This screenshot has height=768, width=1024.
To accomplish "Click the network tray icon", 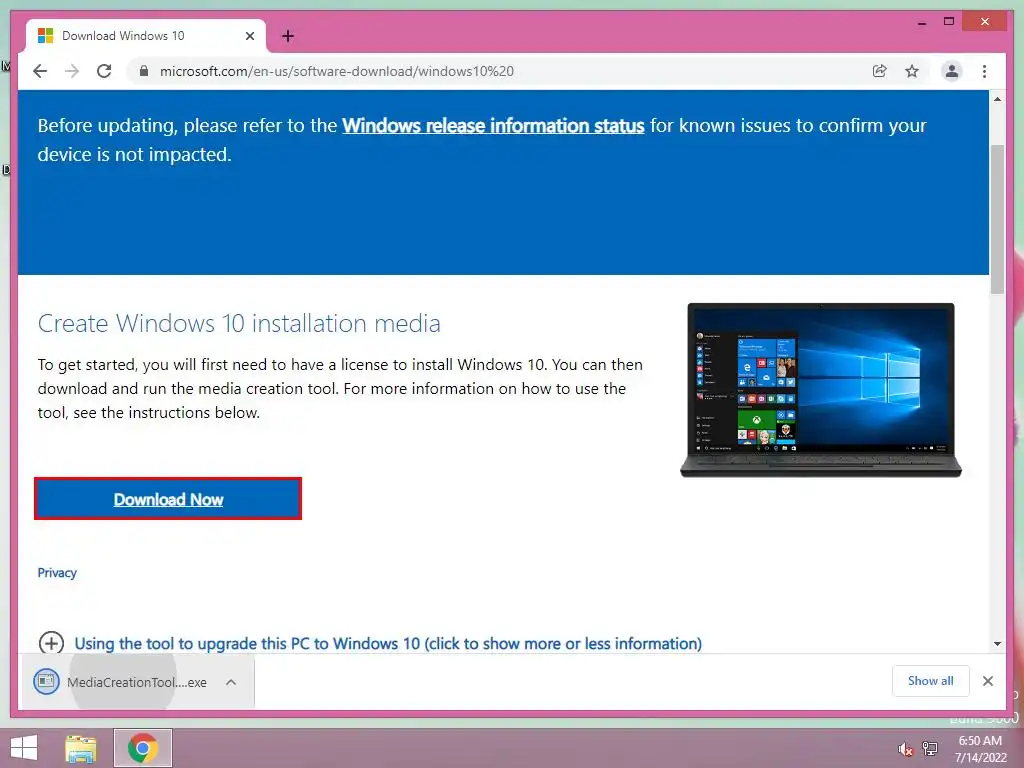I will (930, 748).
